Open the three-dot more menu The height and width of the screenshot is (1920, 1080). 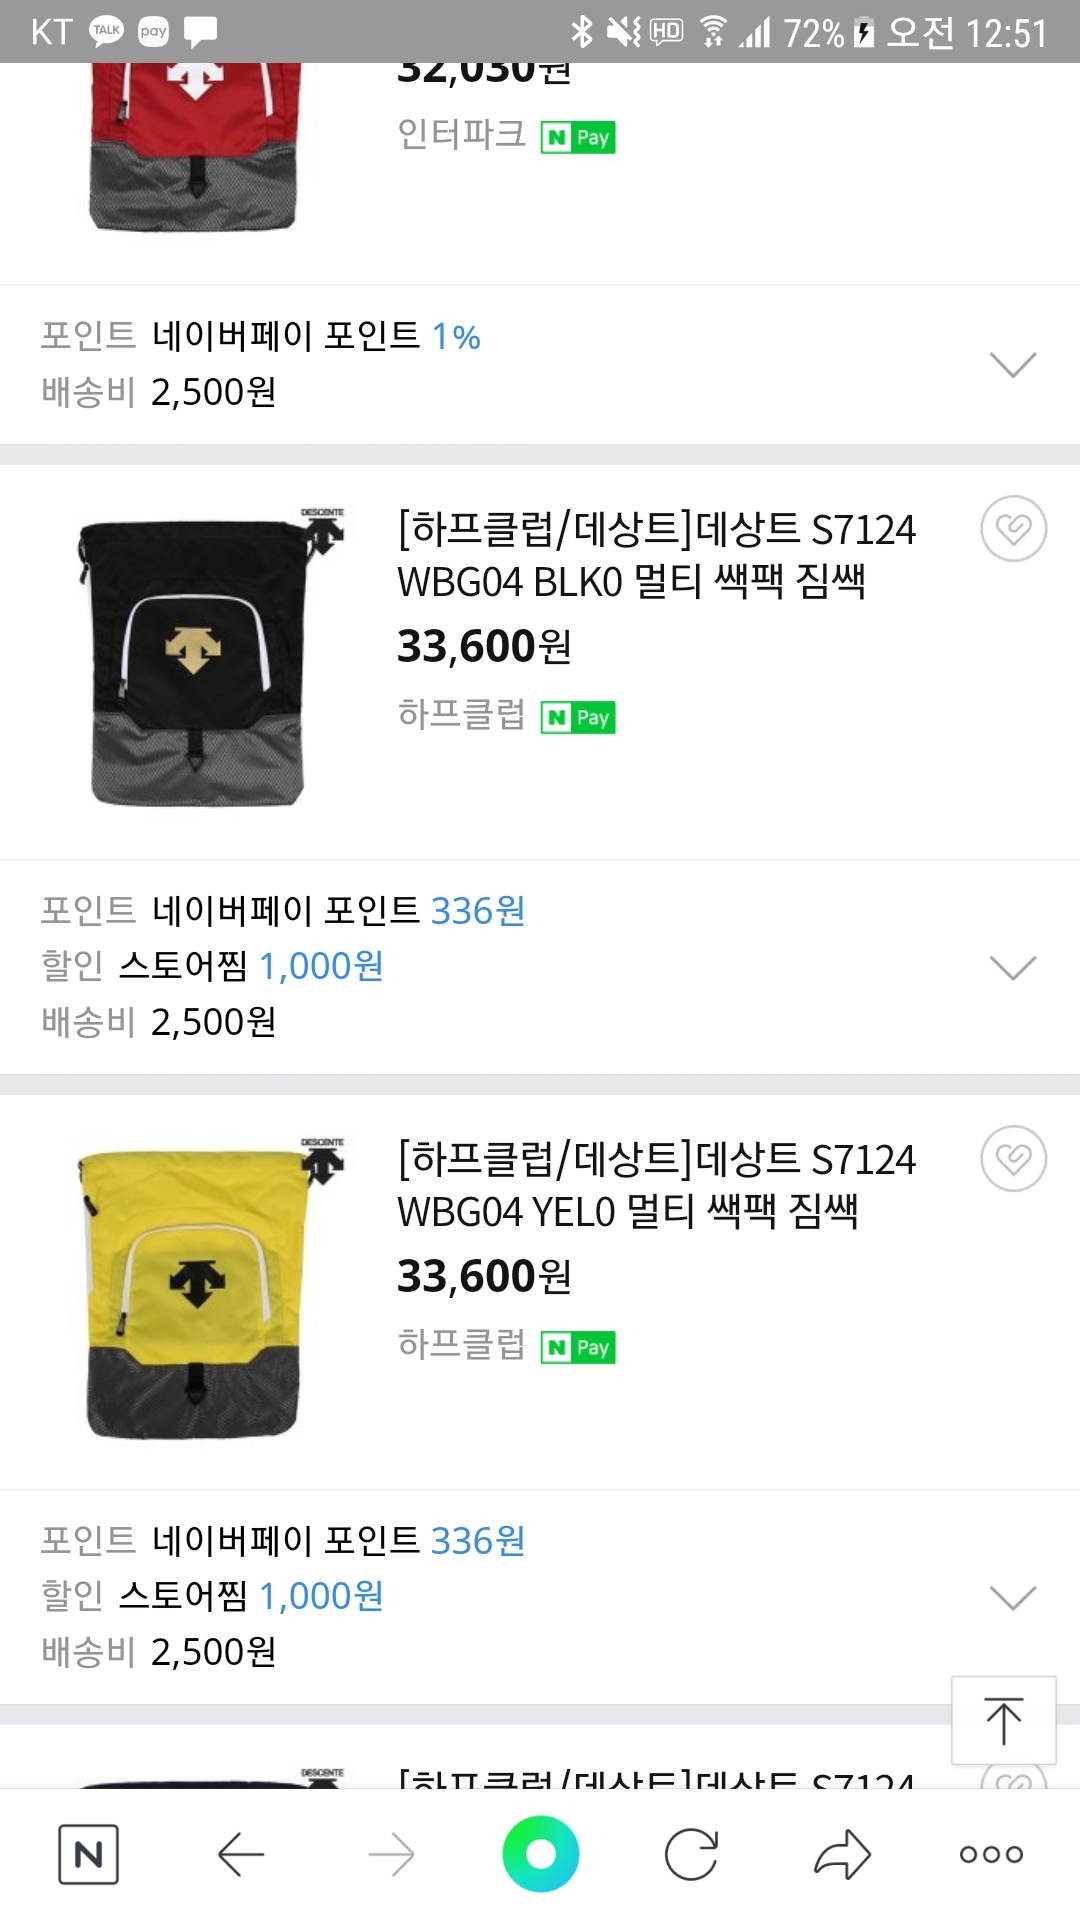[991, 1855]
